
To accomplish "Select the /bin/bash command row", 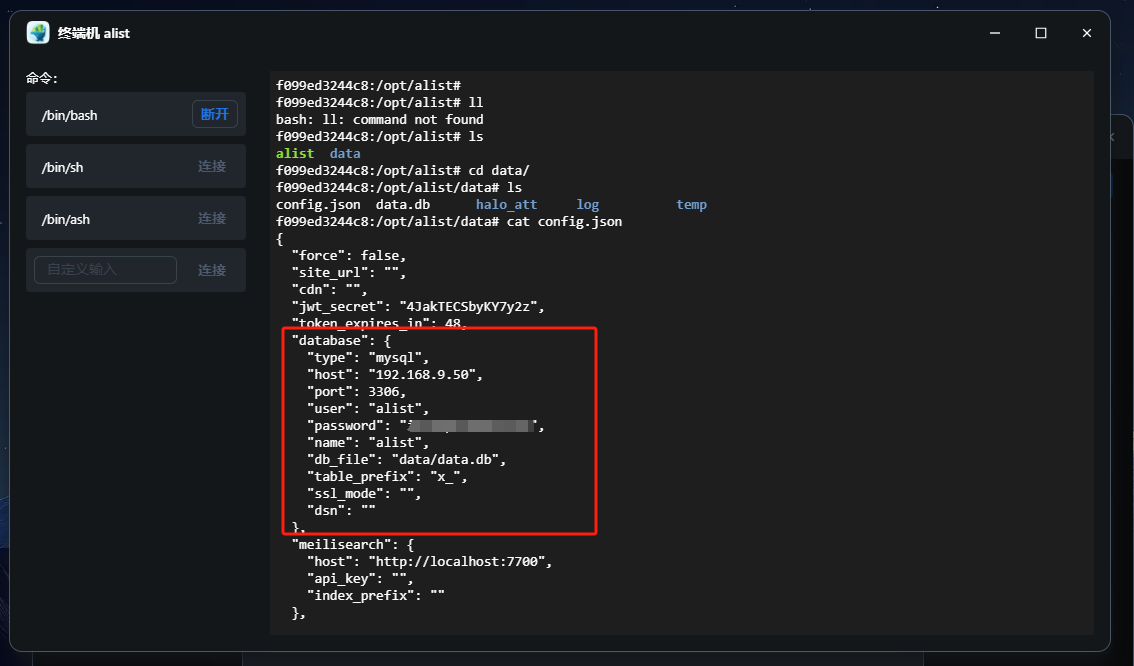I will (x=136, y=114).
